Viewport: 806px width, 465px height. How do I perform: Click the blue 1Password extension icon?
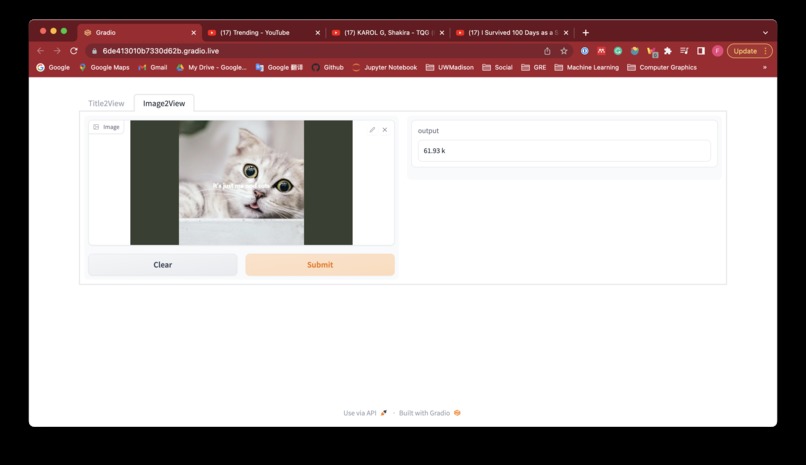(x=584, y=51)
